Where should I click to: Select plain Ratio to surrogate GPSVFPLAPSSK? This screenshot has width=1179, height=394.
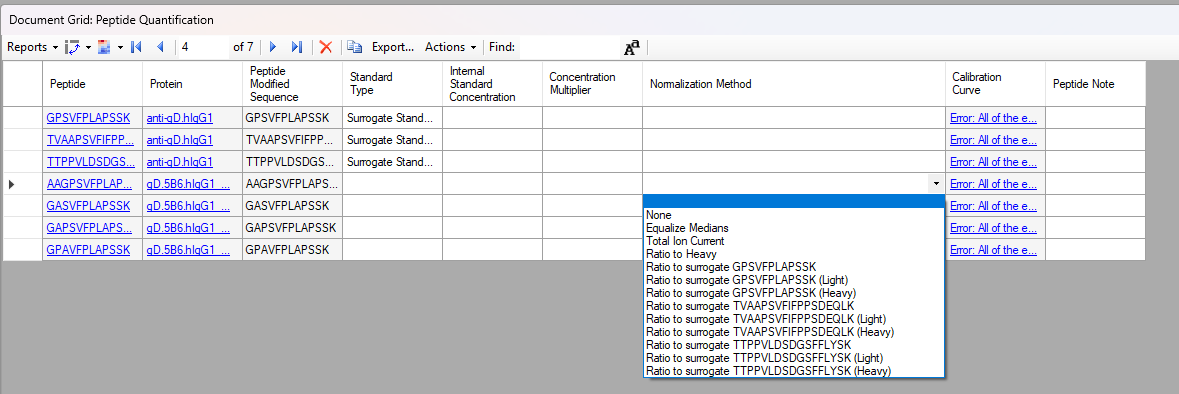pos(793,267)
